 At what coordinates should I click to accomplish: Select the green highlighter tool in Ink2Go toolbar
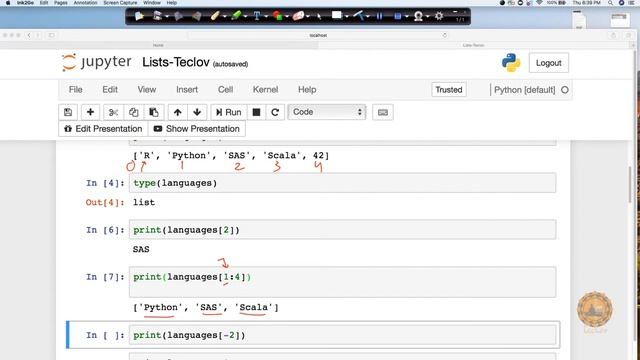click(236, 16)
